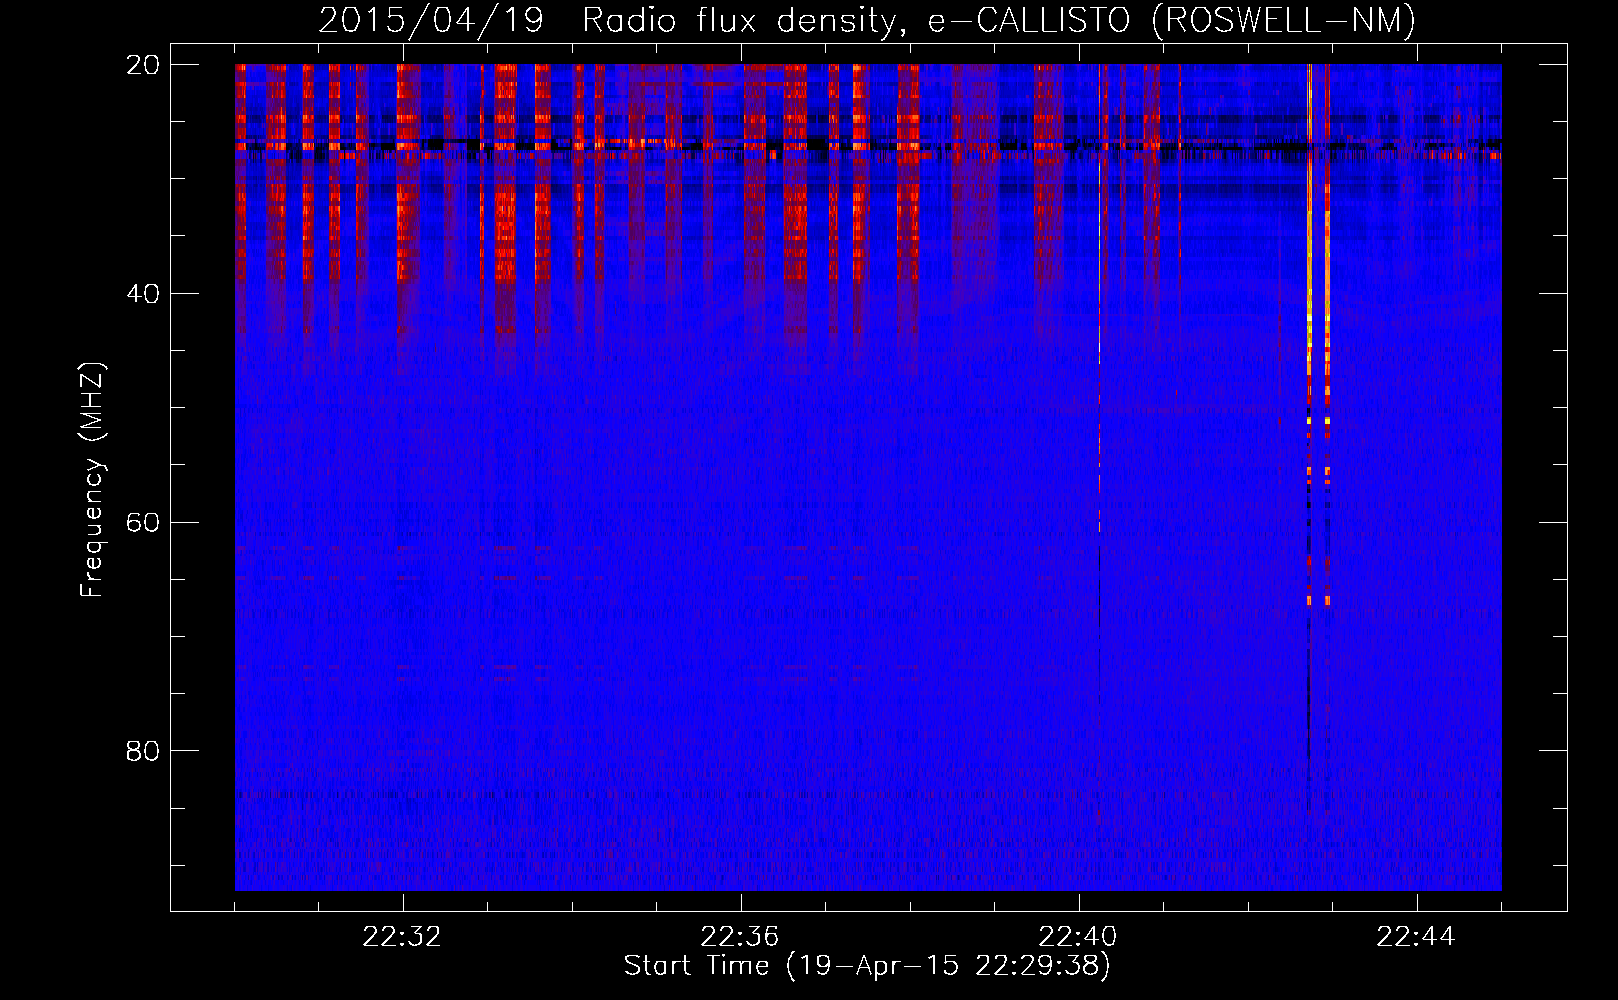Screen dimensions: 1618x1000
Task: Click the 20 frequency tick label
Action: click(x=143, y=65)
